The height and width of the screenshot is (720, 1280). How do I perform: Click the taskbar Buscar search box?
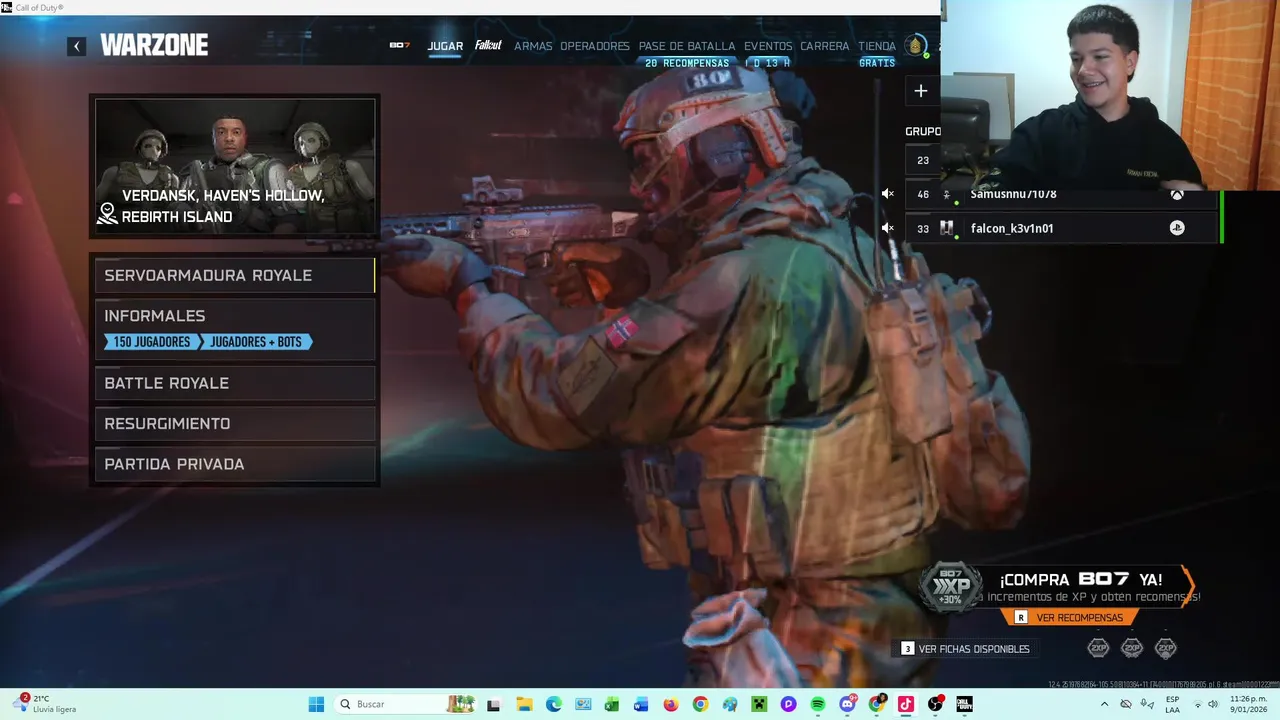(x=405, y=704)
